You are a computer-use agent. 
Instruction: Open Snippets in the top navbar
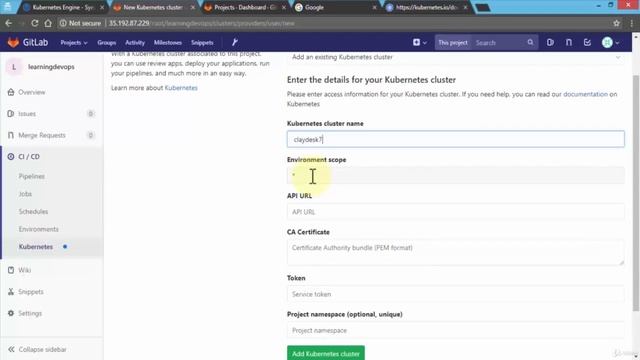click(x=202, y=42)
